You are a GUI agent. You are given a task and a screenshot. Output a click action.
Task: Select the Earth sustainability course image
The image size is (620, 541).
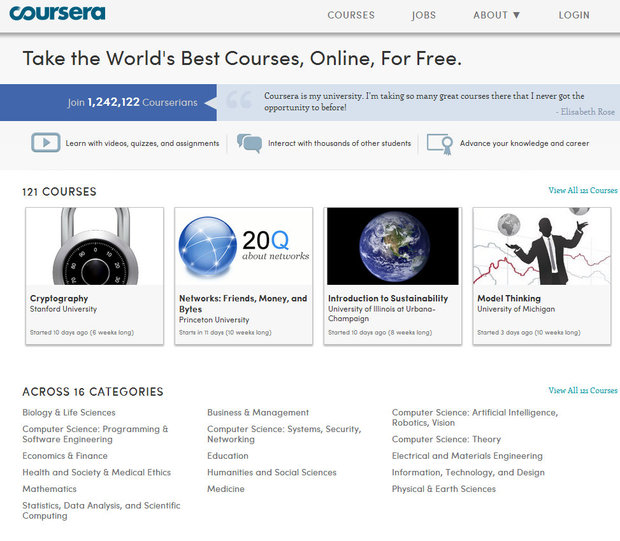coord(392,246)
